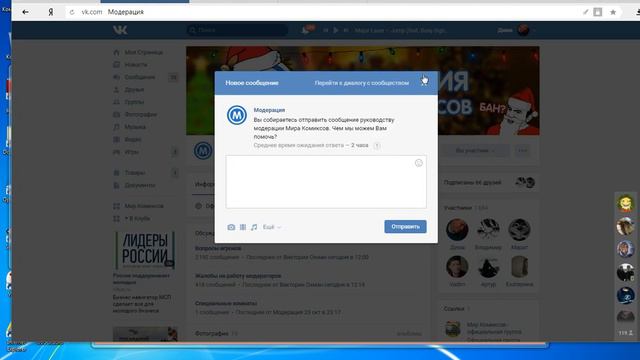Play the current track in header player
The height and width of the screenshot is (360, 640).
tap(336, 30)
